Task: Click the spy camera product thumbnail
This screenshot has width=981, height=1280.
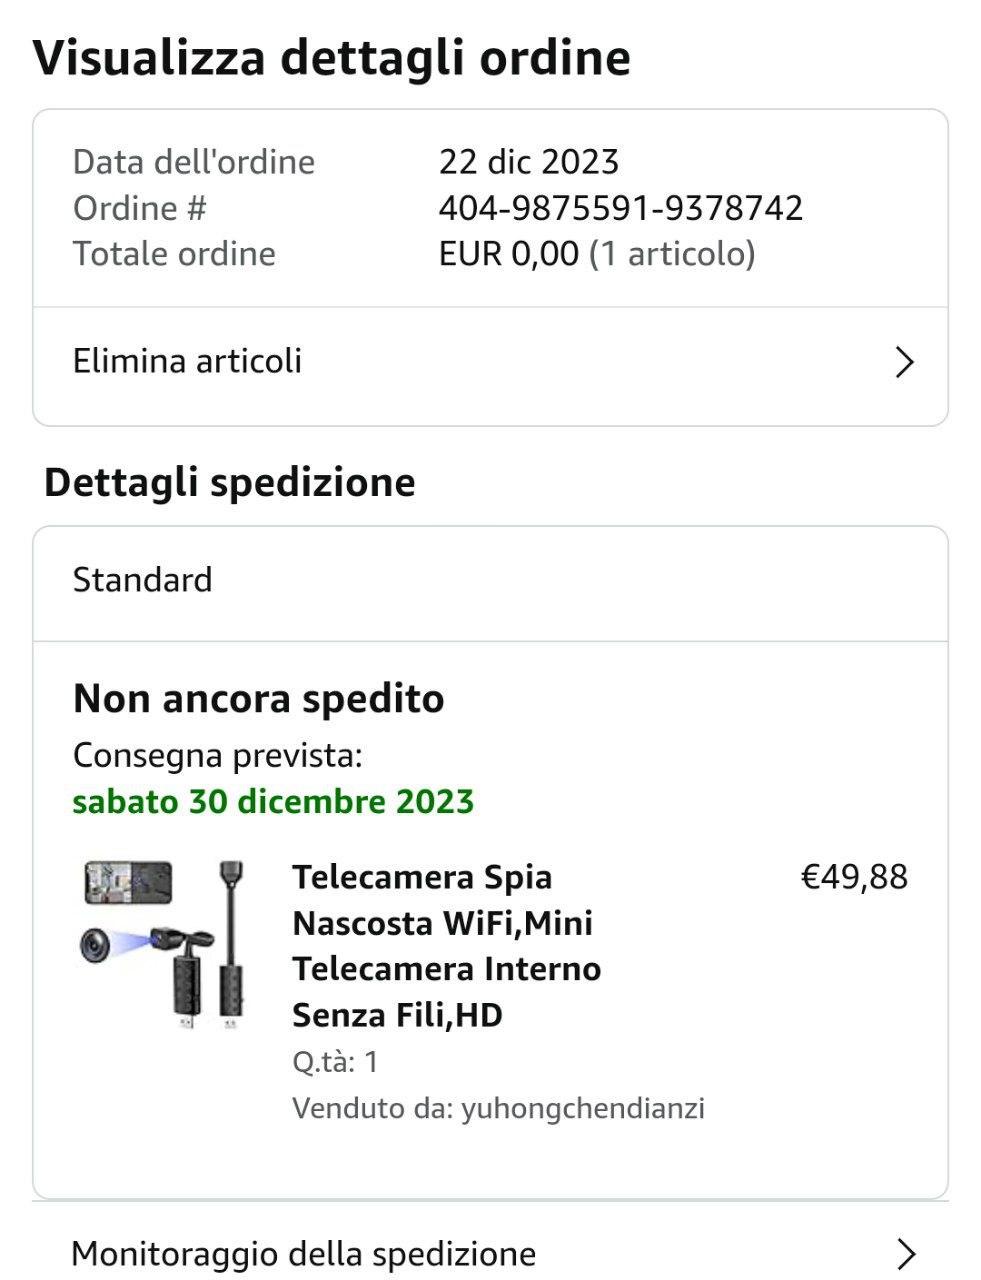Action: [162, 945]
